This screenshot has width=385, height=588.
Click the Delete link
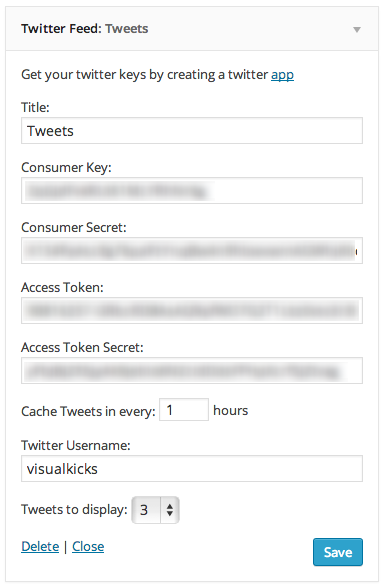40,546
